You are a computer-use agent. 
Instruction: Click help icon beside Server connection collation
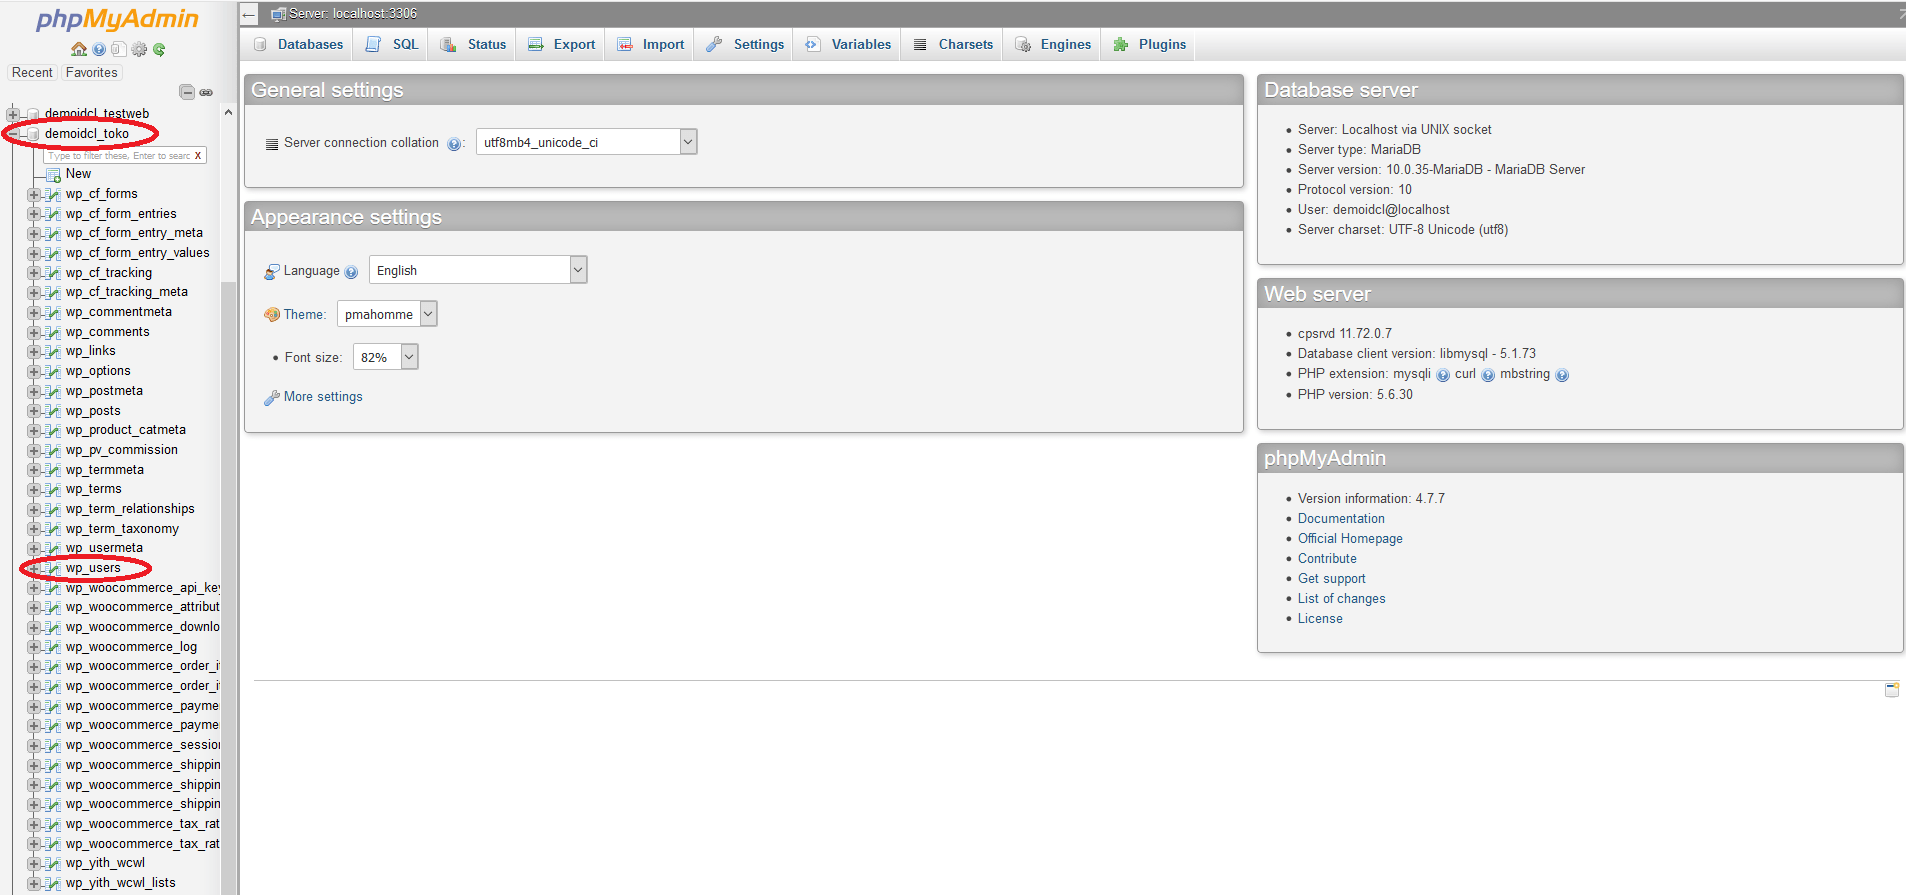(454, 144)
